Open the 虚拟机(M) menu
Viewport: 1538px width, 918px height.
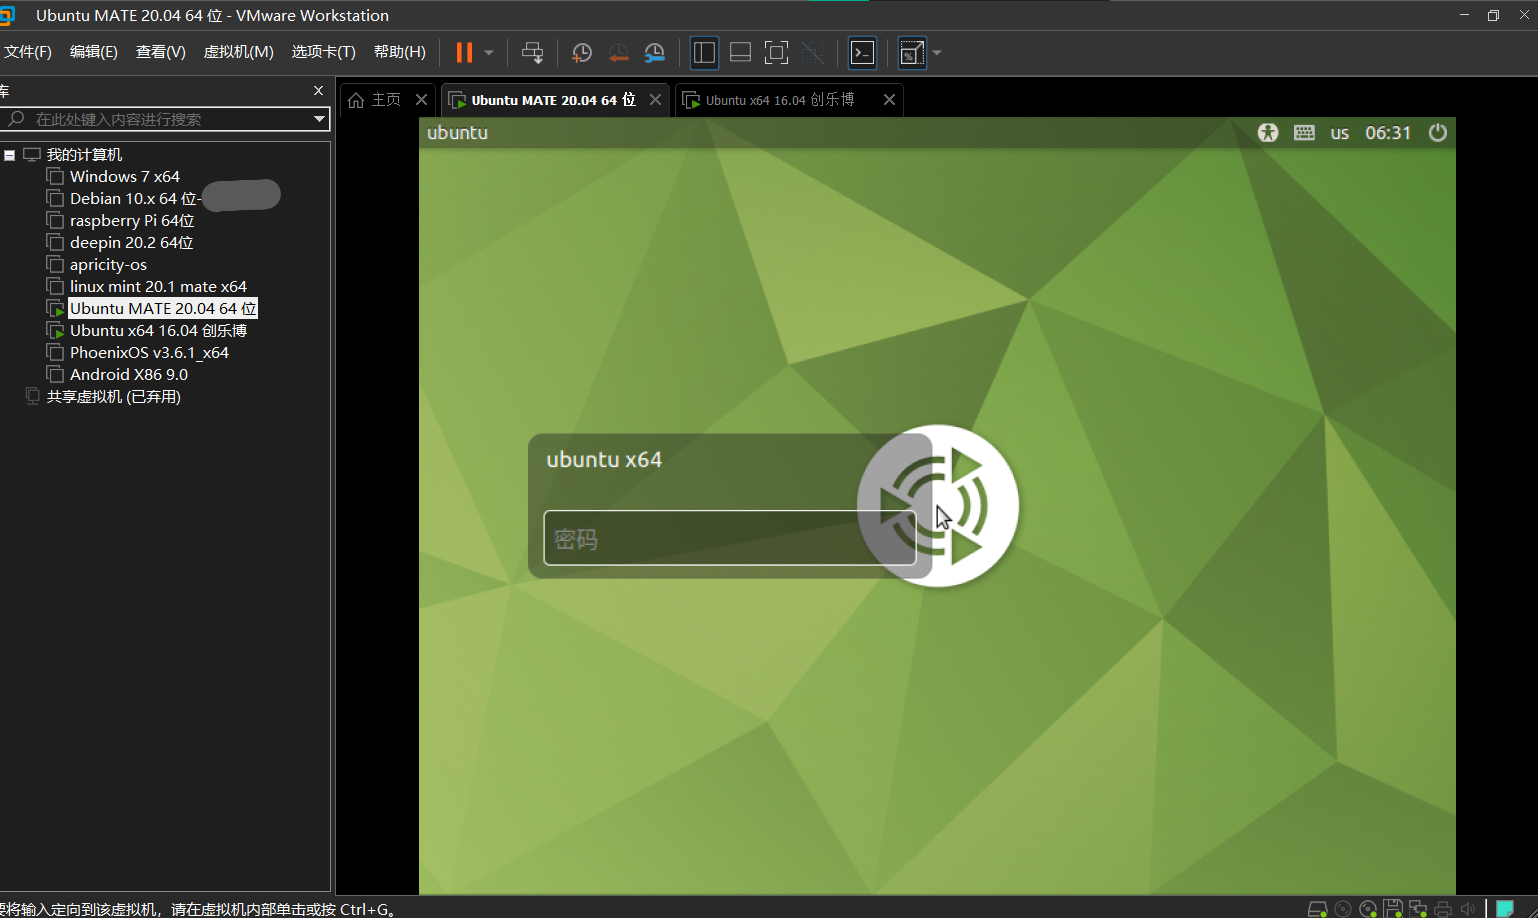(x=238, y=52)
